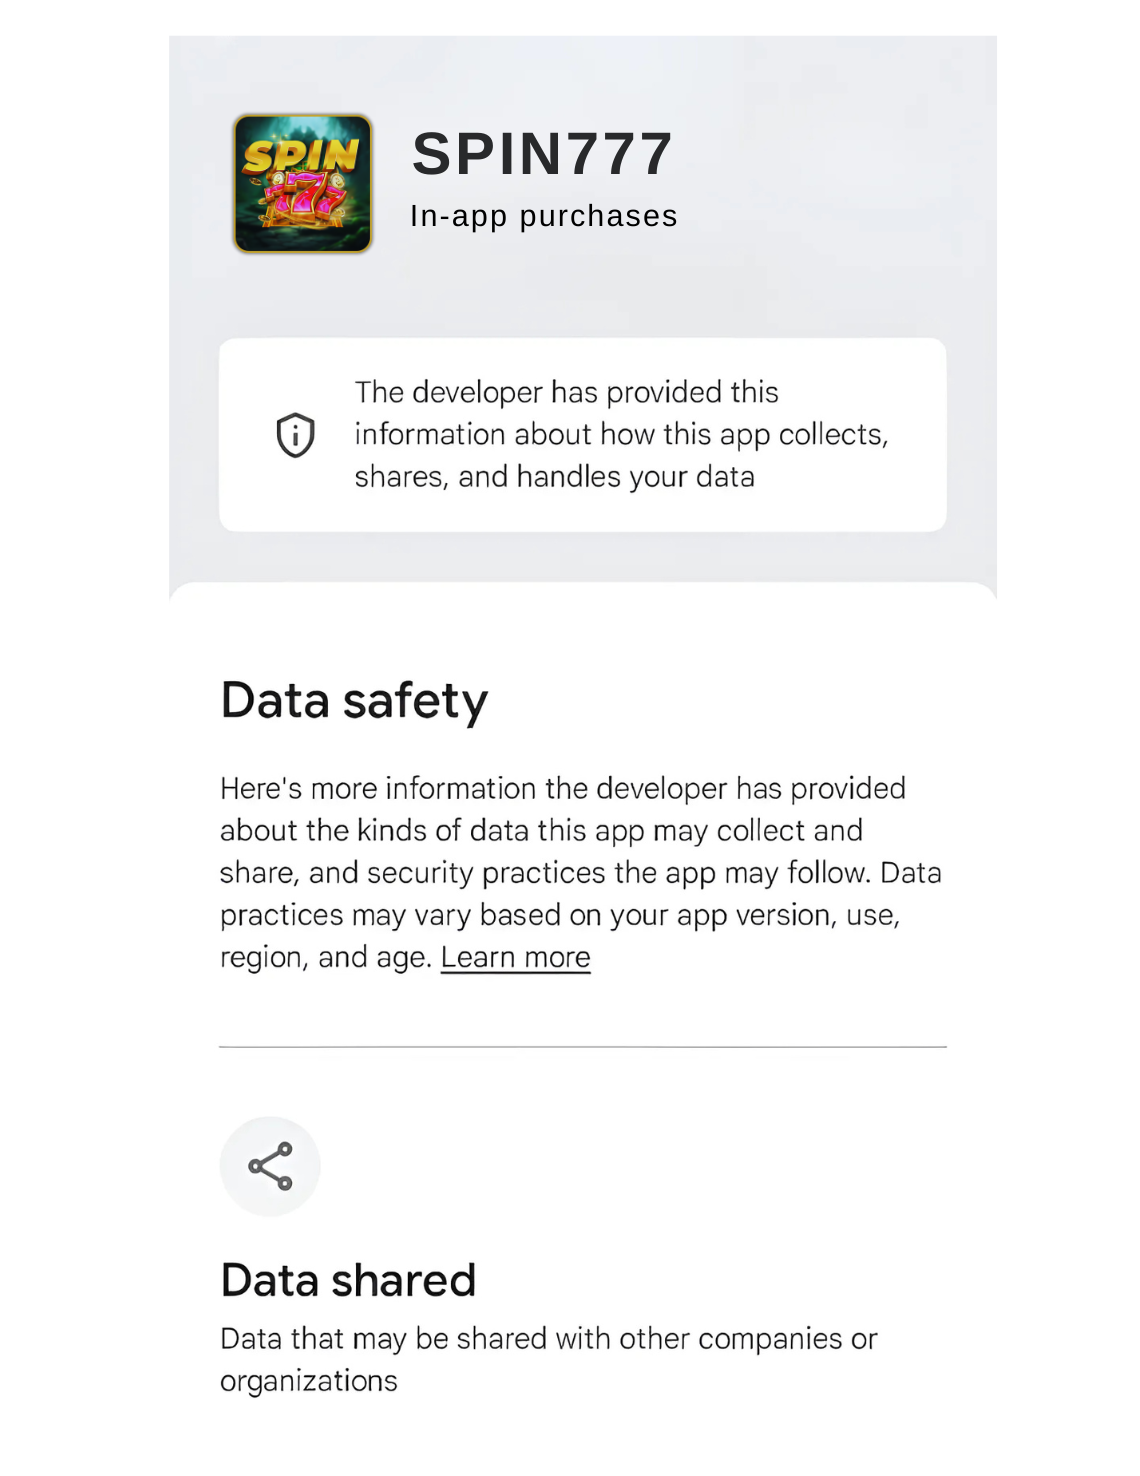Tap the share icon above Data shared
The height and width of the screenshot is (1476, 1140).
(x=270, y=1166)
